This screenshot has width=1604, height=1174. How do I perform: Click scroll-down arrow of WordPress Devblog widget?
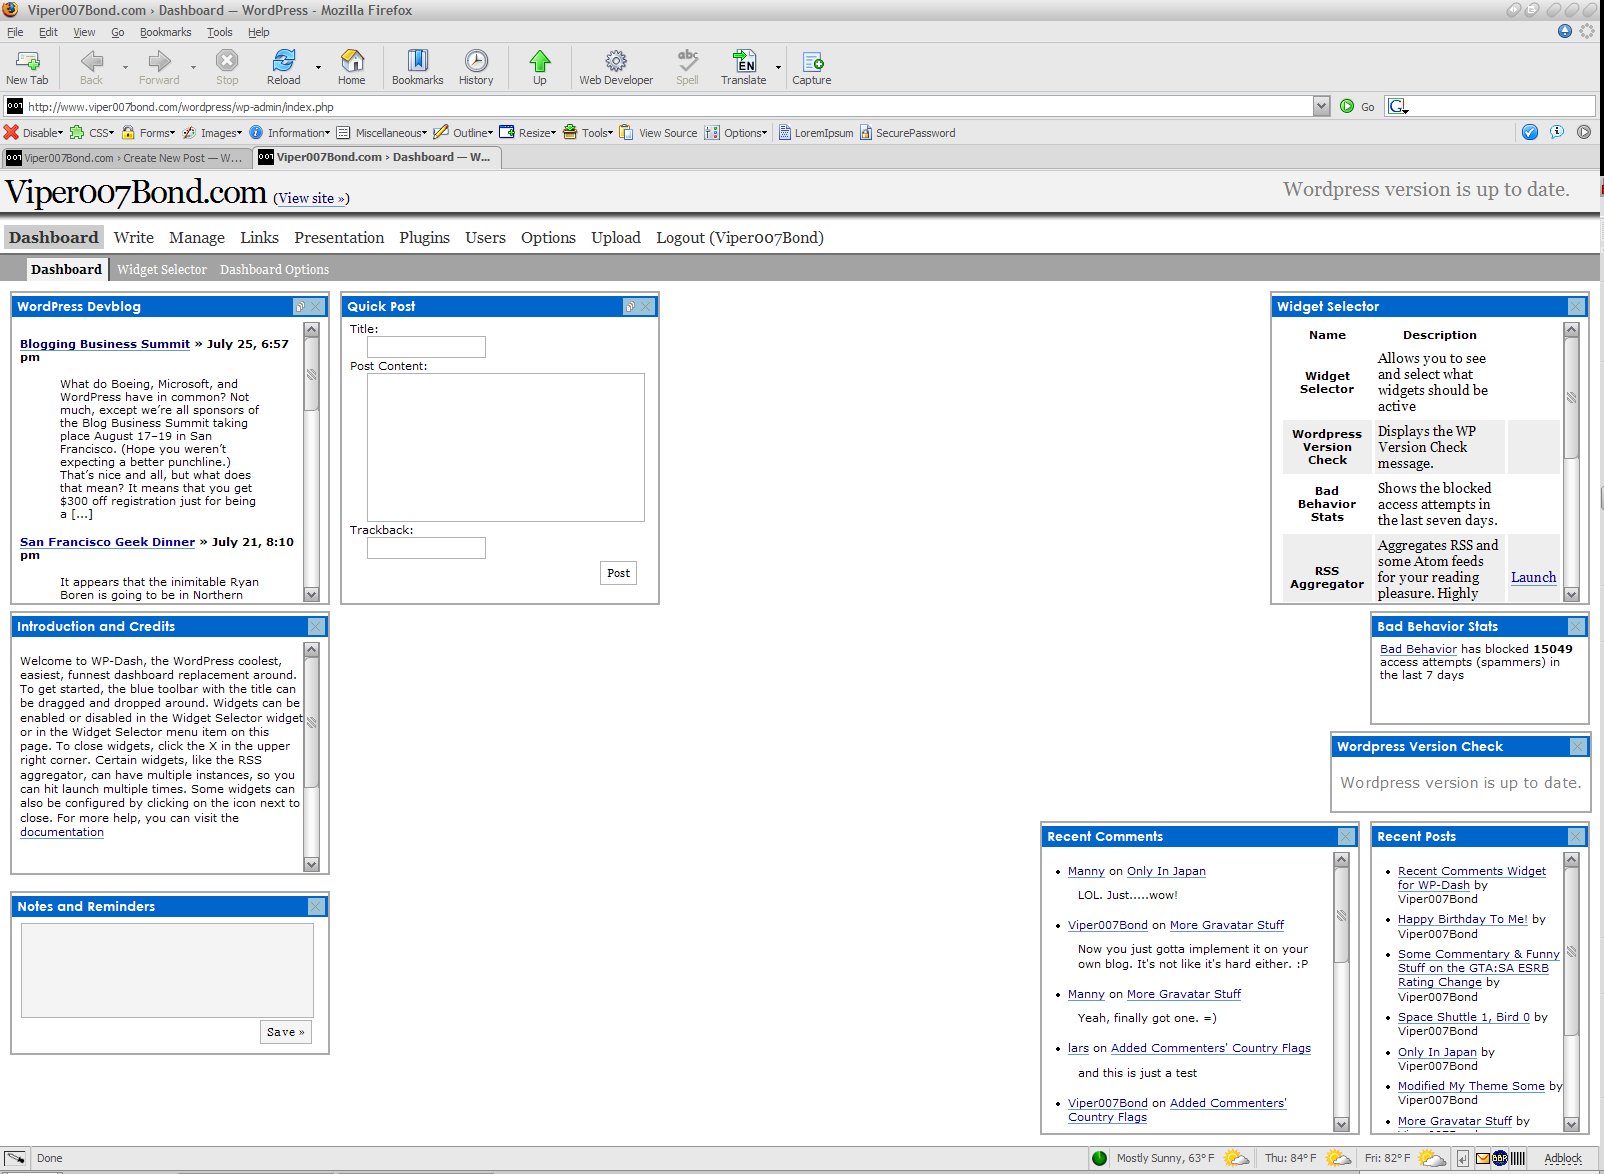311,594
